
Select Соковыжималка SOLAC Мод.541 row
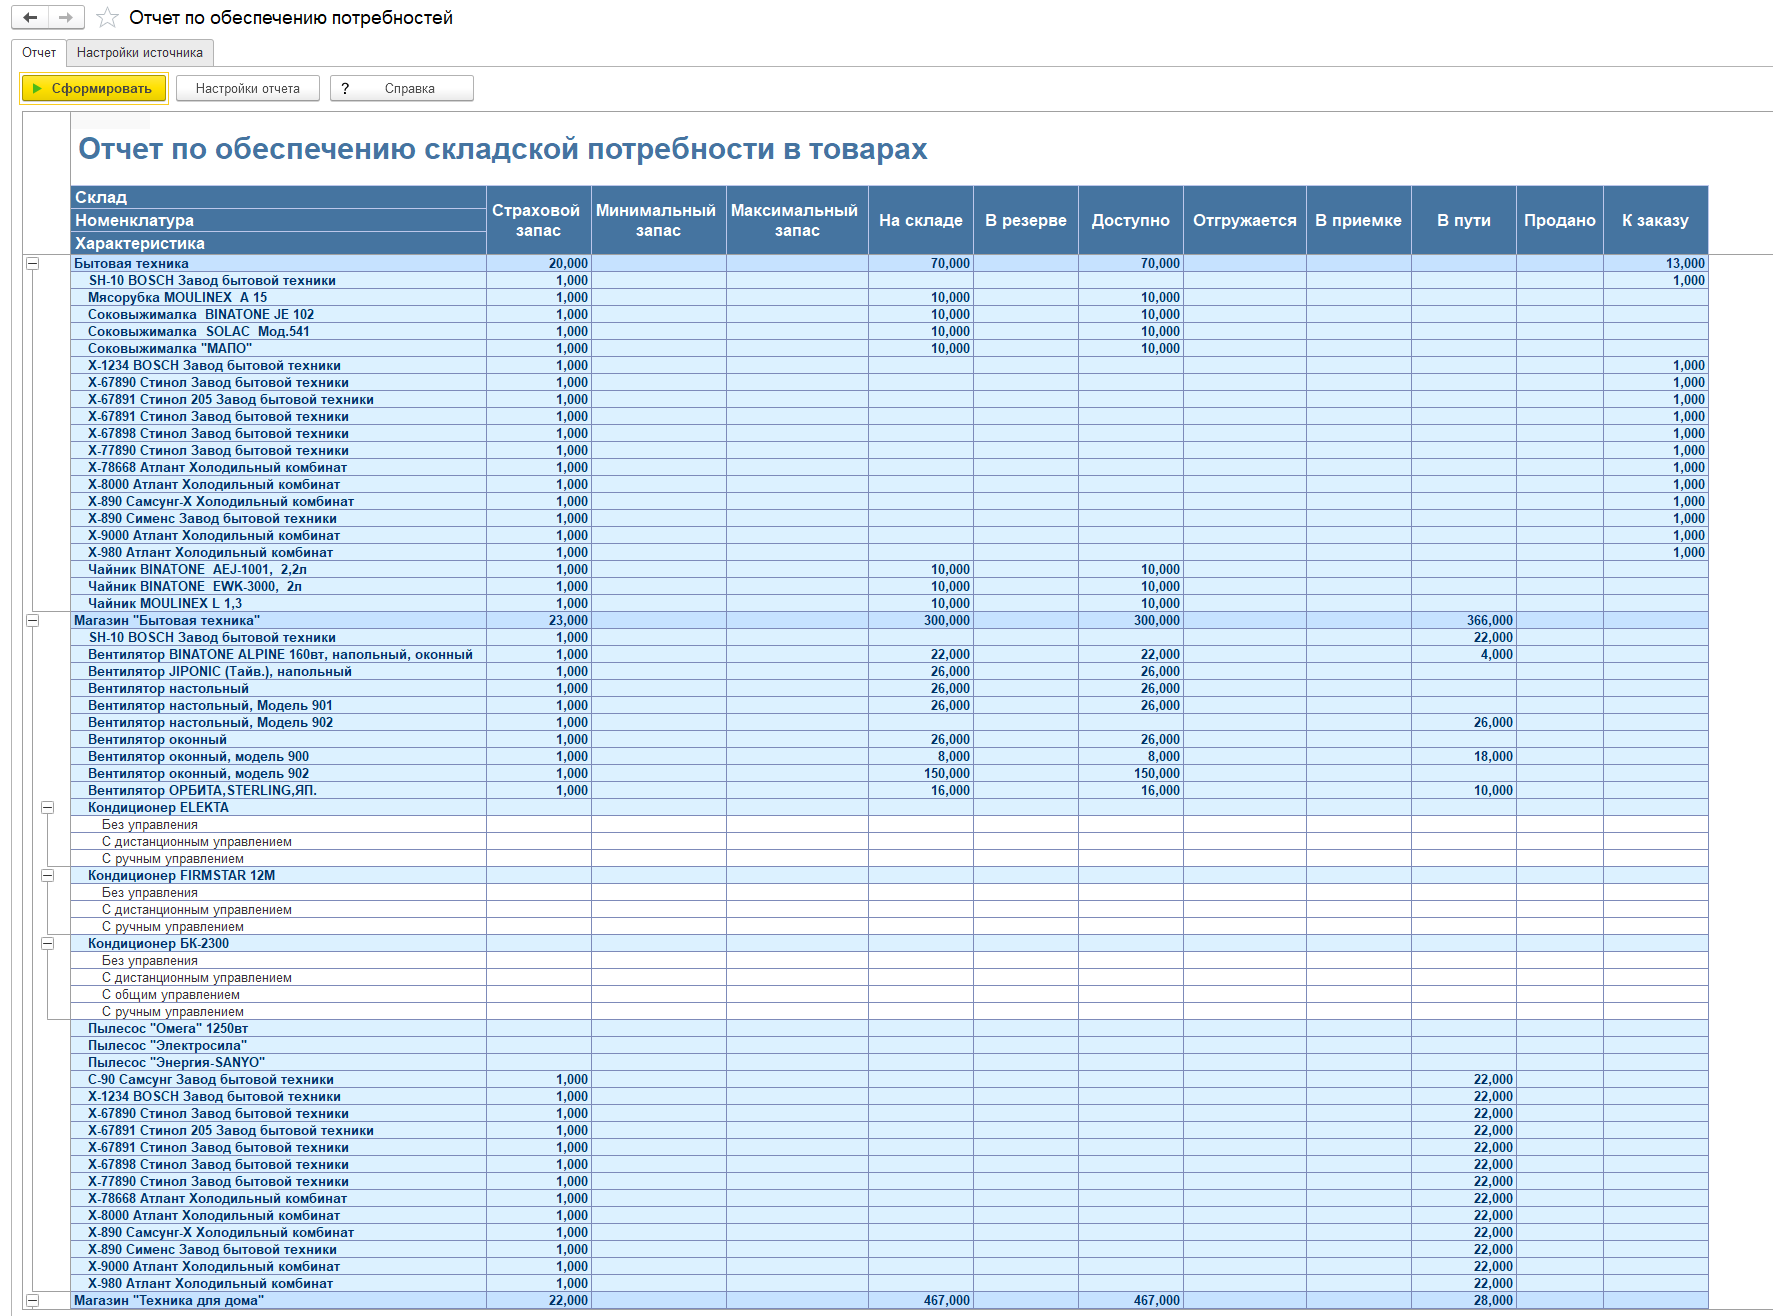tap(889, 332)
